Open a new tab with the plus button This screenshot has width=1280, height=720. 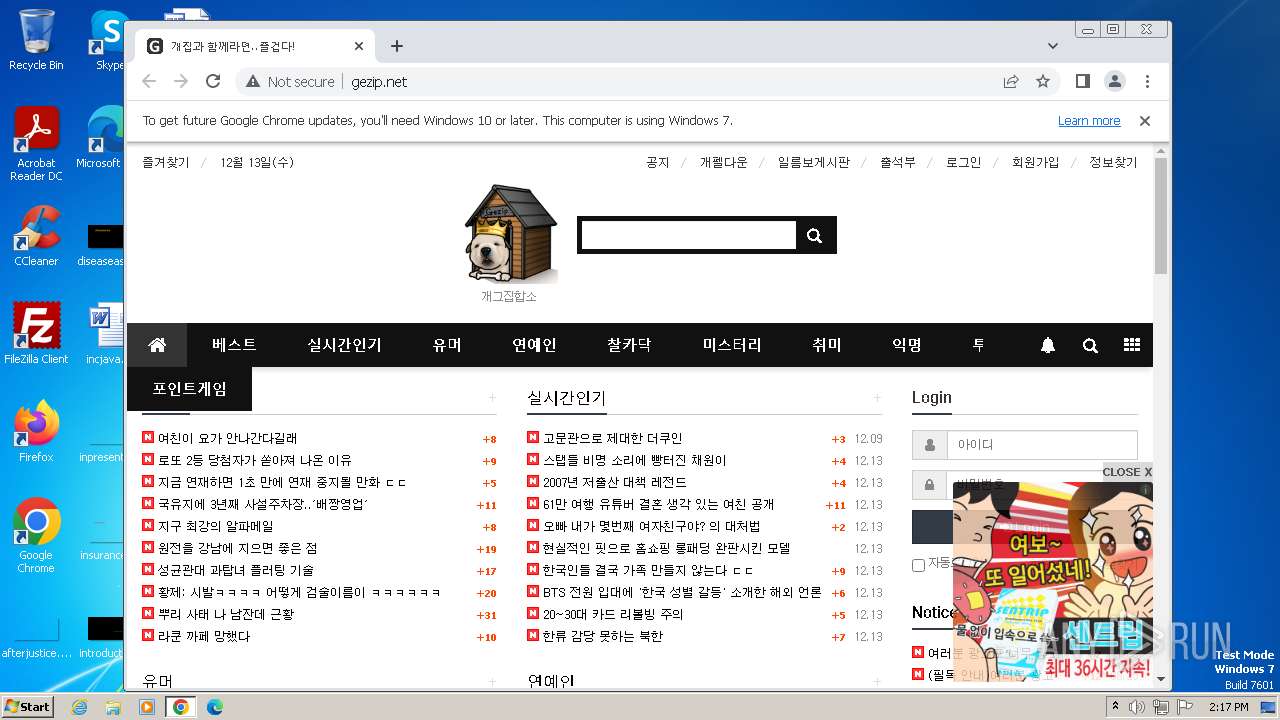(x=397, y=46)
